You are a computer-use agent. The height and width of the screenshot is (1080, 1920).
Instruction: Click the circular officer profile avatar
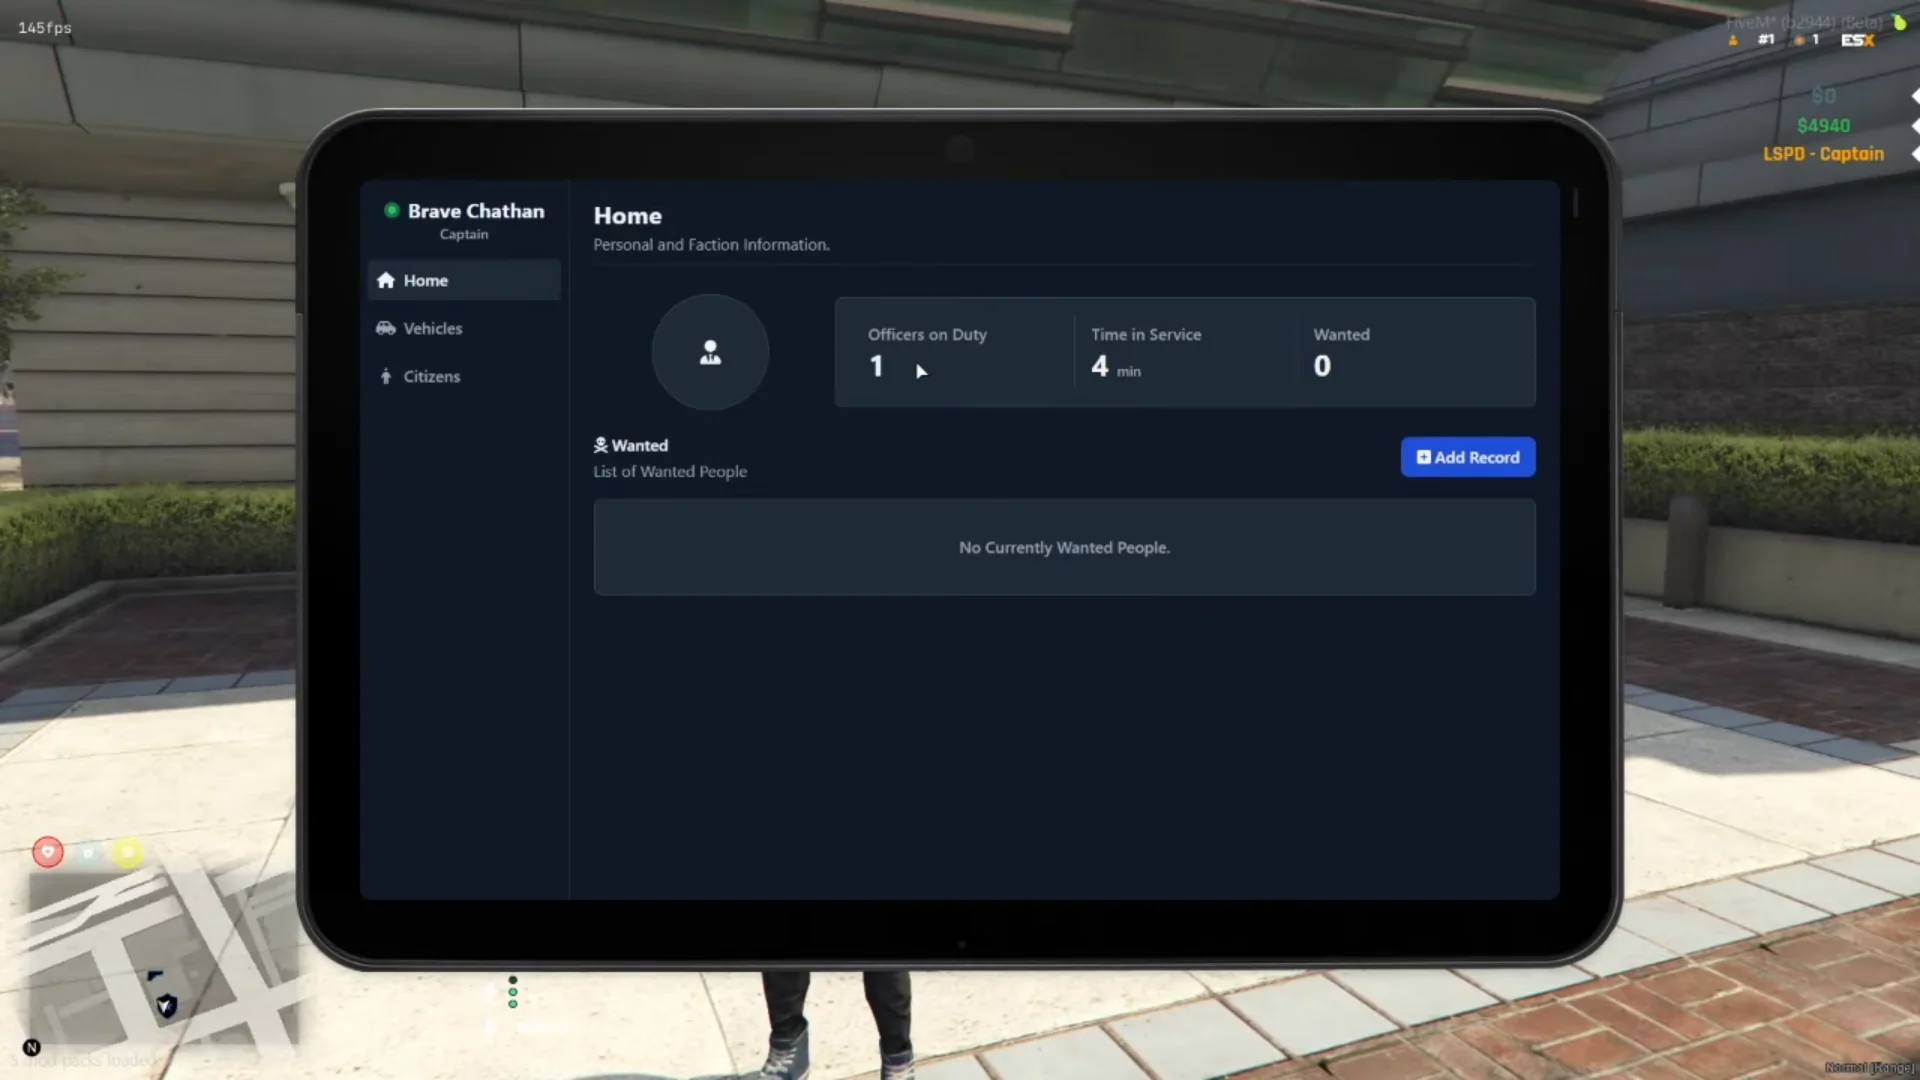710,352
